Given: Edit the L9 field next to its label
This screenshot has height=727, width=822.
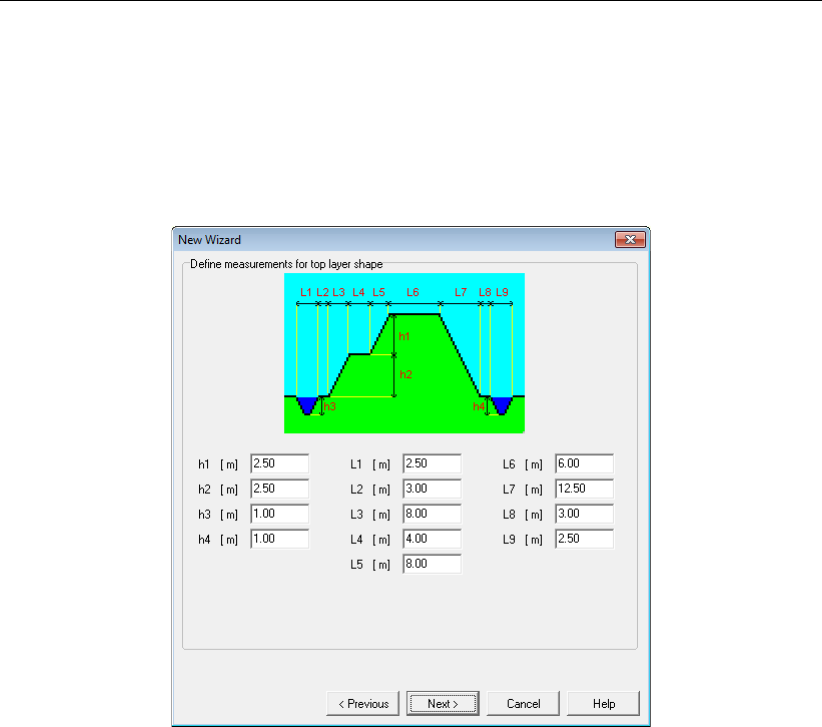Looking at the screenshot, I should point(584,539).
